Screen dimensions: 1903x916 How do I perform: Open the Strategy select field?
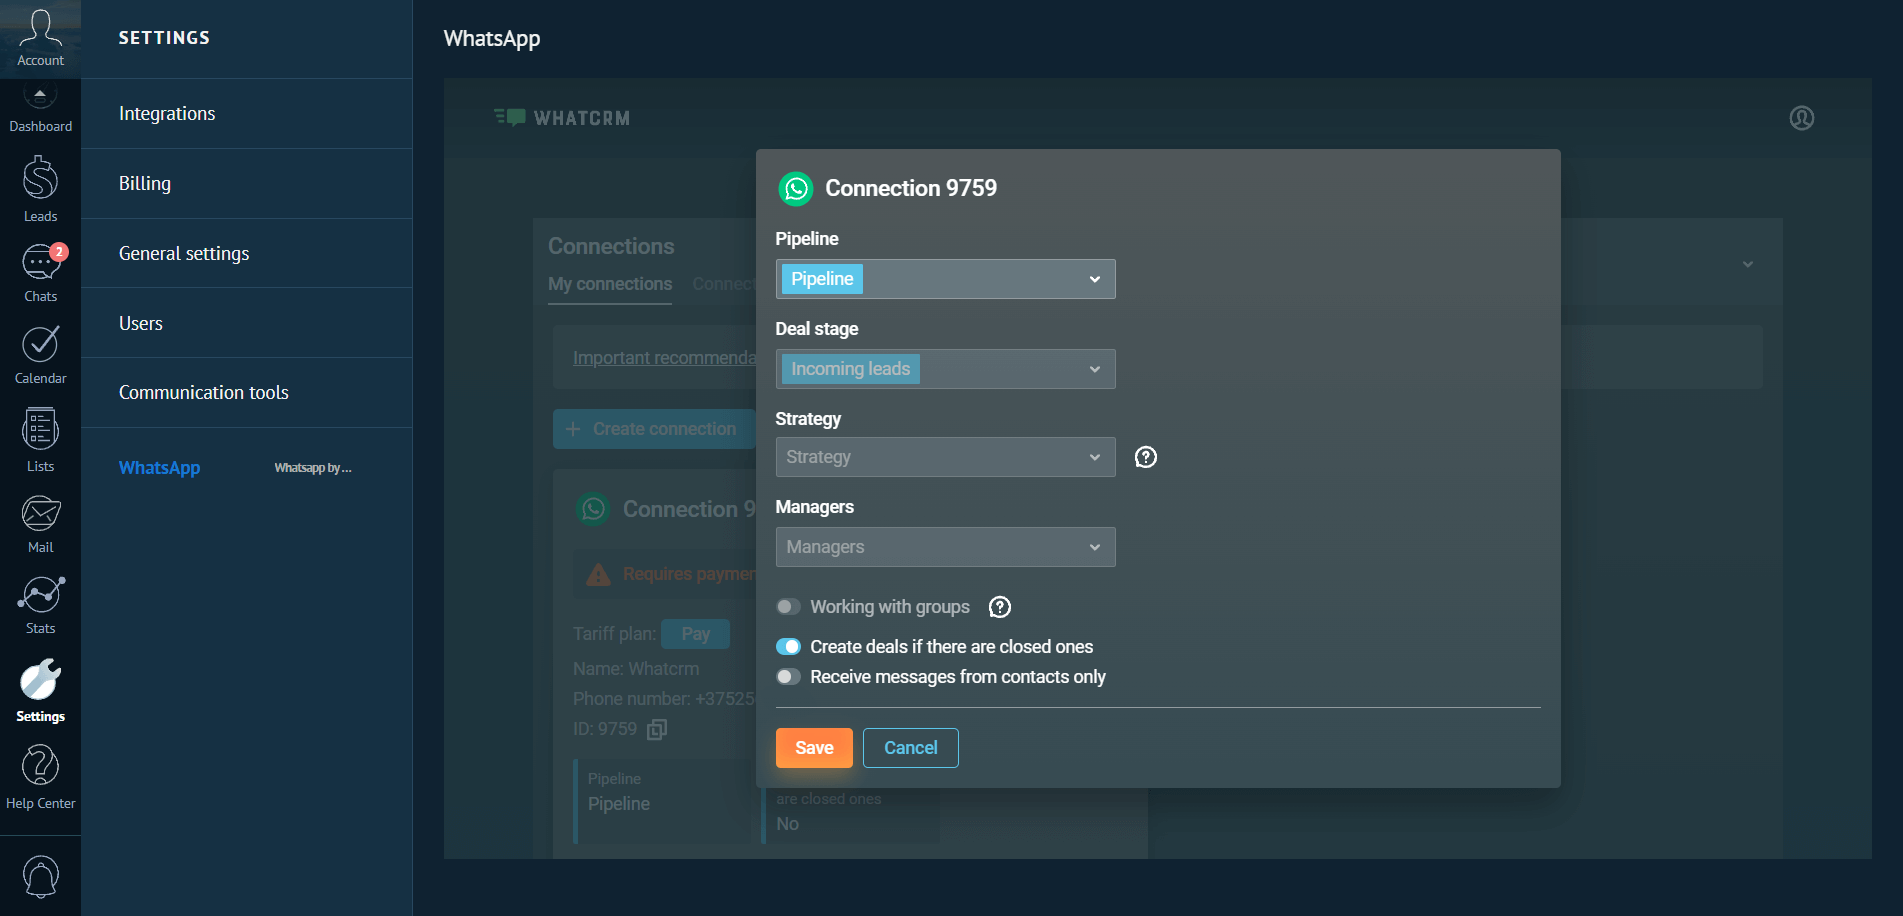(944, 457)
